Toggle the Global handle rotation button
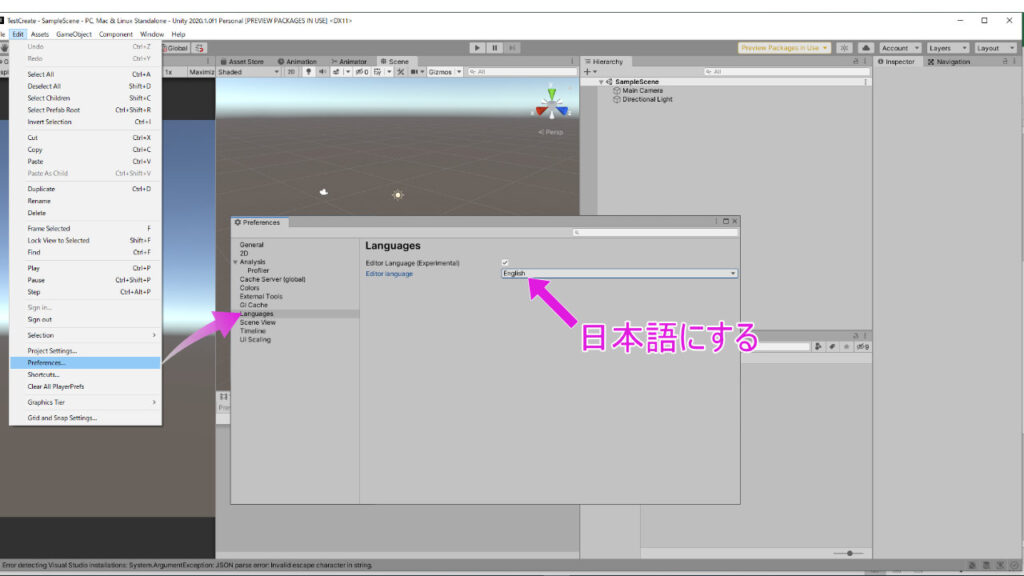The height and width of the screenshot is (576, 1024). (176, 47)
